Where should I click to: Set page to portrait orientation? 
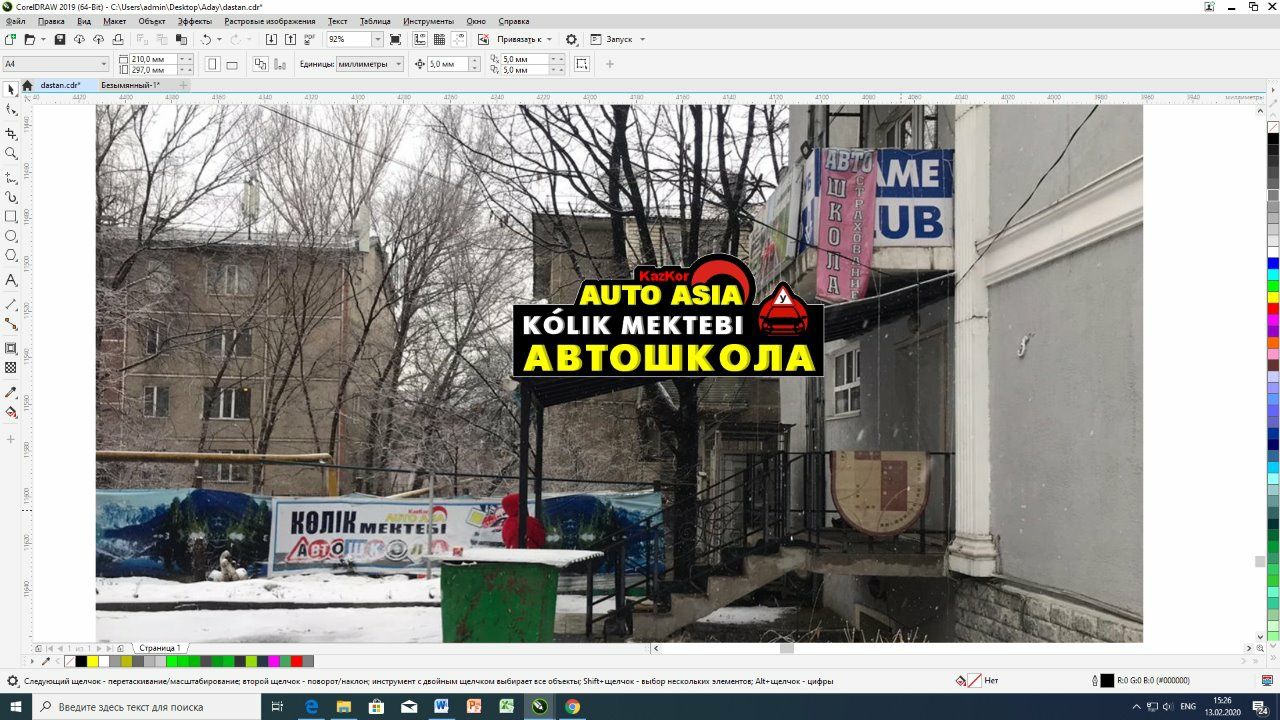(x=213, y=64)
